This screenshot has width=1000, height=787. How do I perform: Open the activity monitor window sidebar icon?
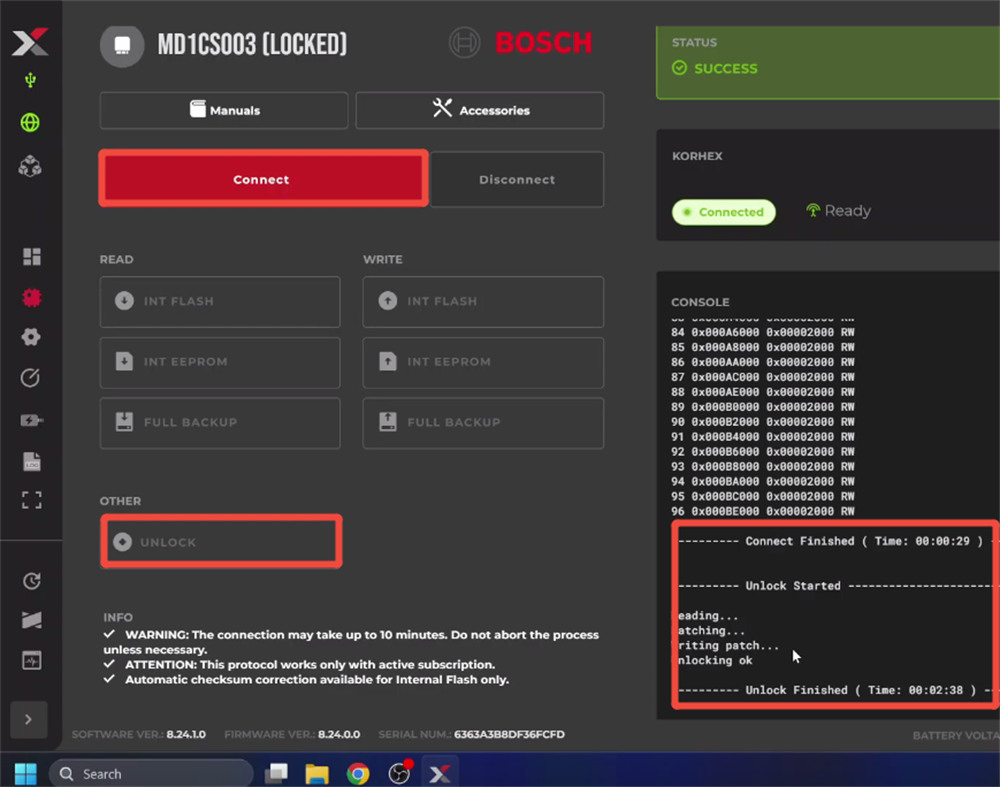[x=31, y=660]
